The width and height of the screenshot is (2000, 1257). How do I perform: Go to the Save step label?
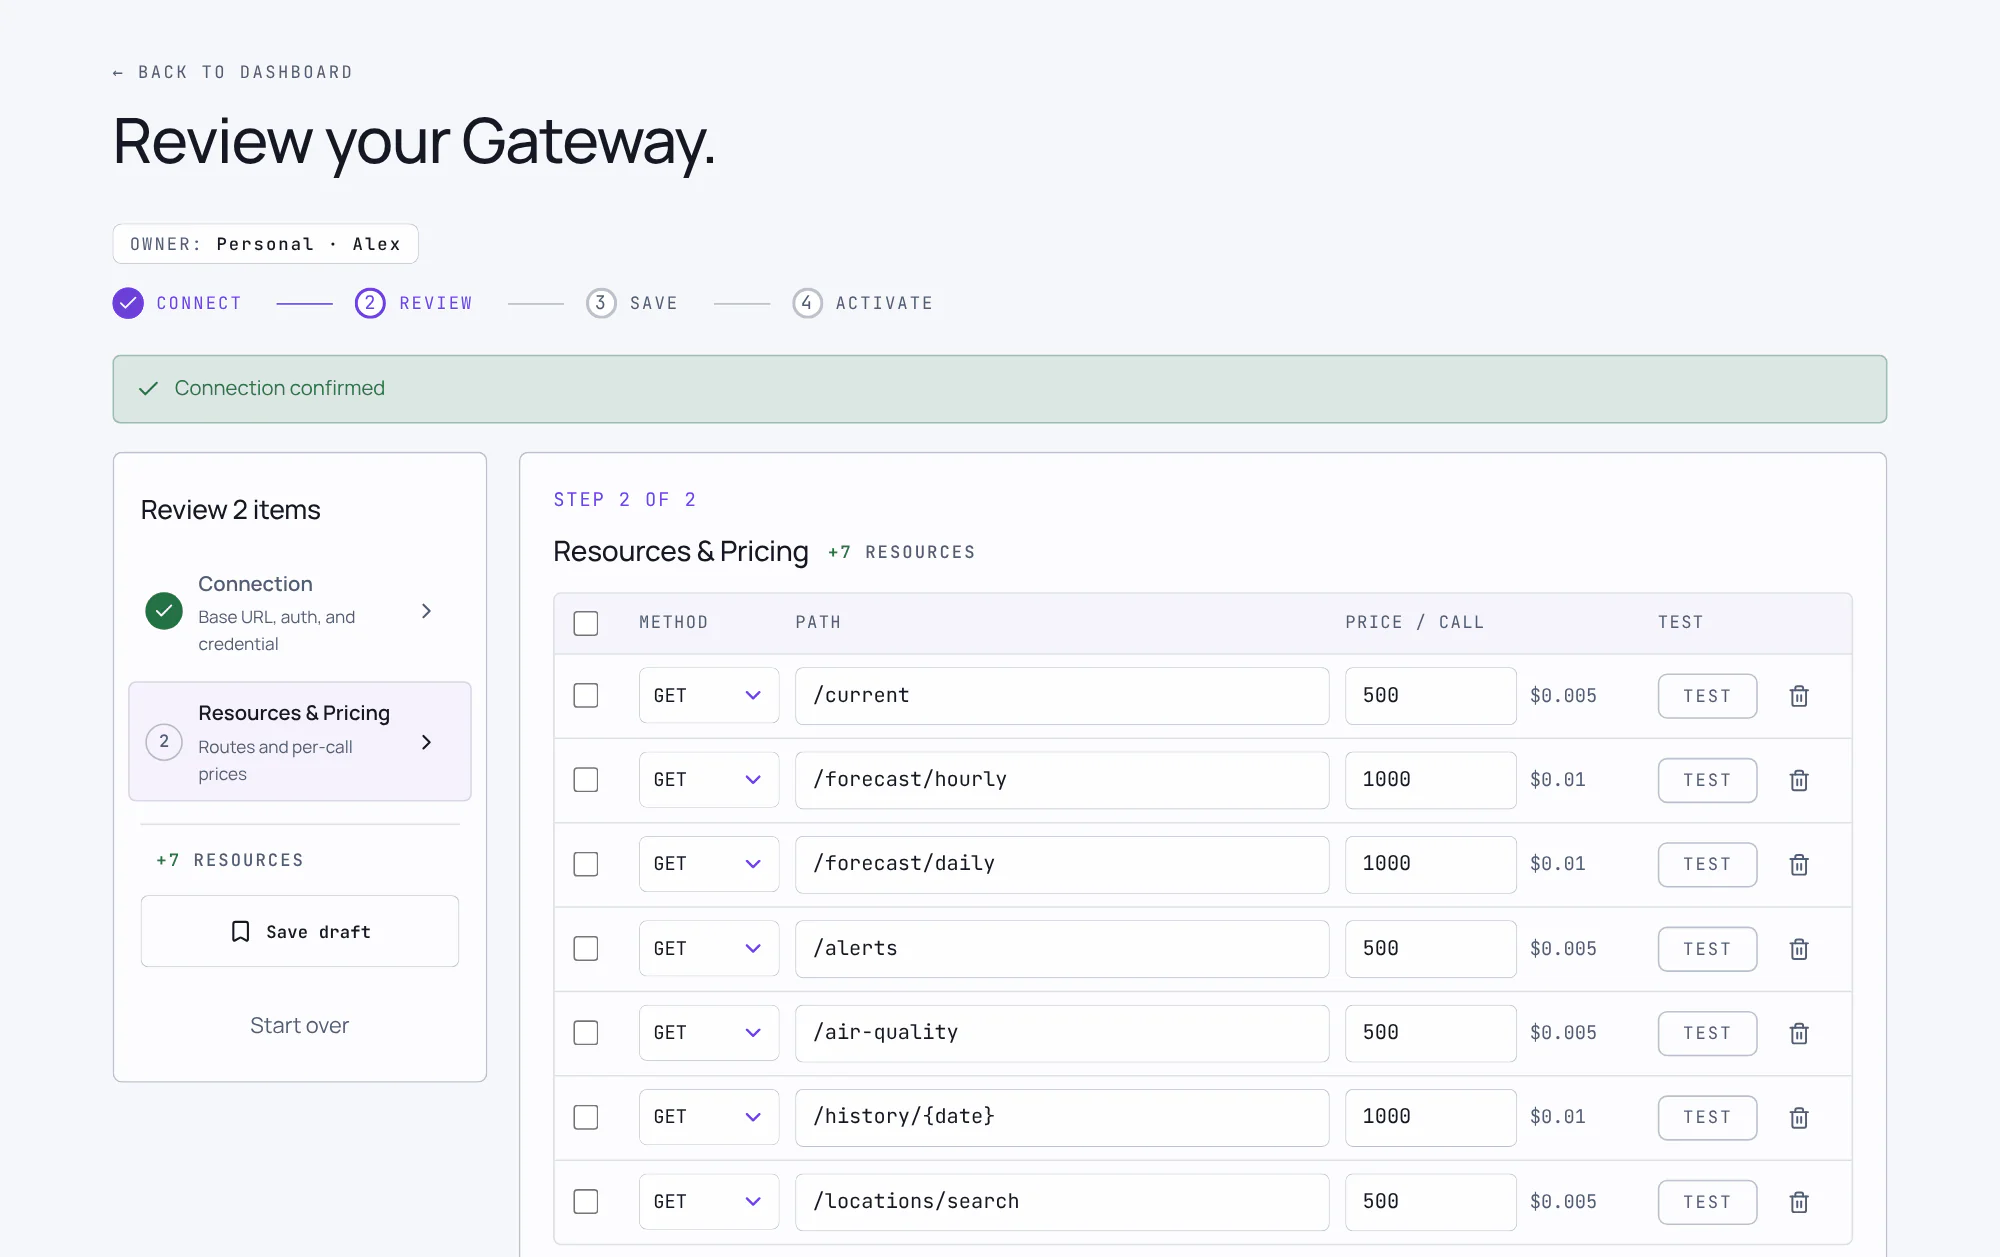(654, 303)
